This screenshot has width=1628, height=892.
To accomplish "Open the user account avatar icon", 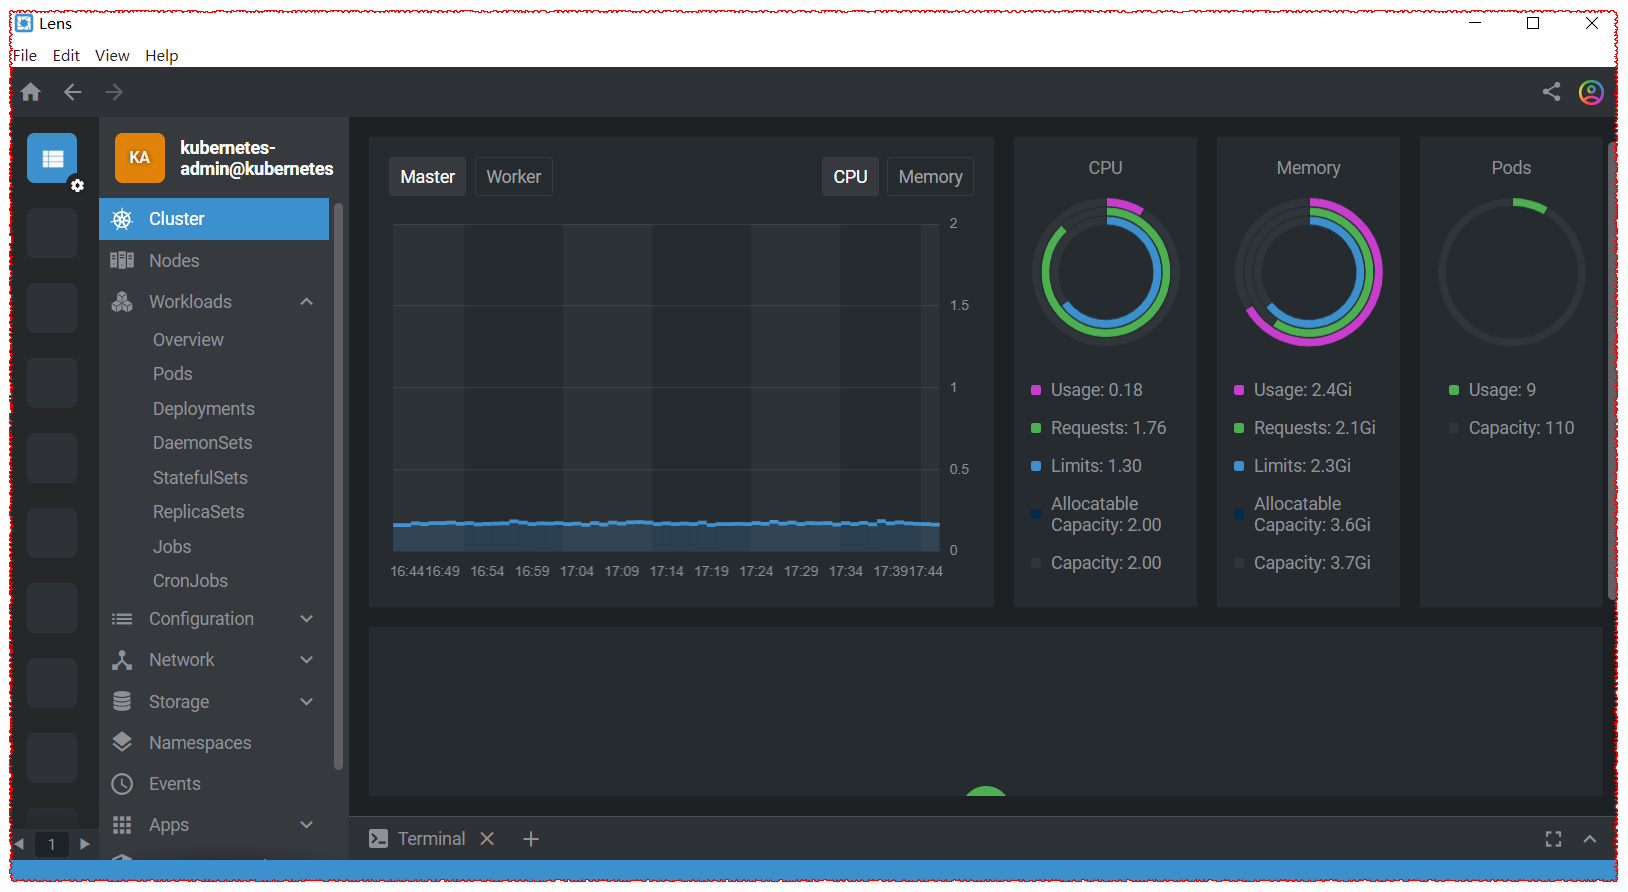I will click(x=1591, y=92).
